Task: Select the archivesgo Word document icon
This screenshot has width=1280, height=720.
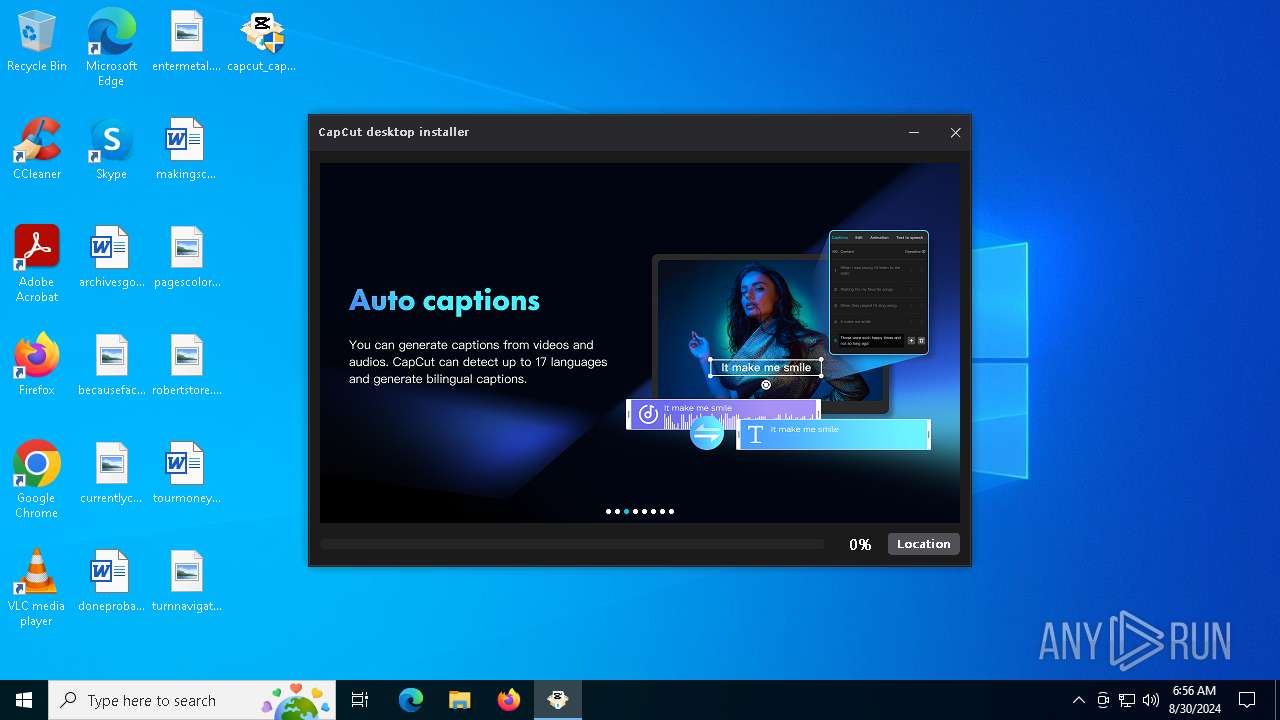Action: pos(111,258)
